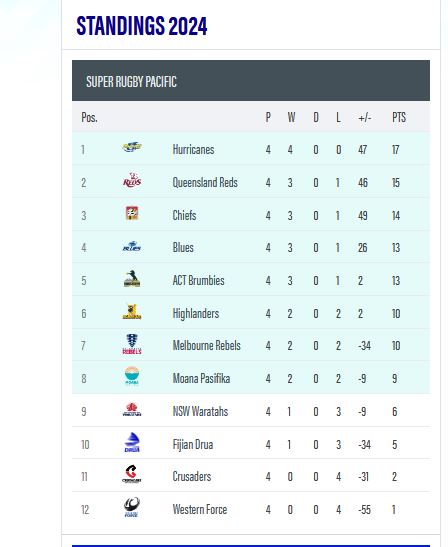The image size is (448, 547).
Task: Click the Blues team logo
Action: 132,246
